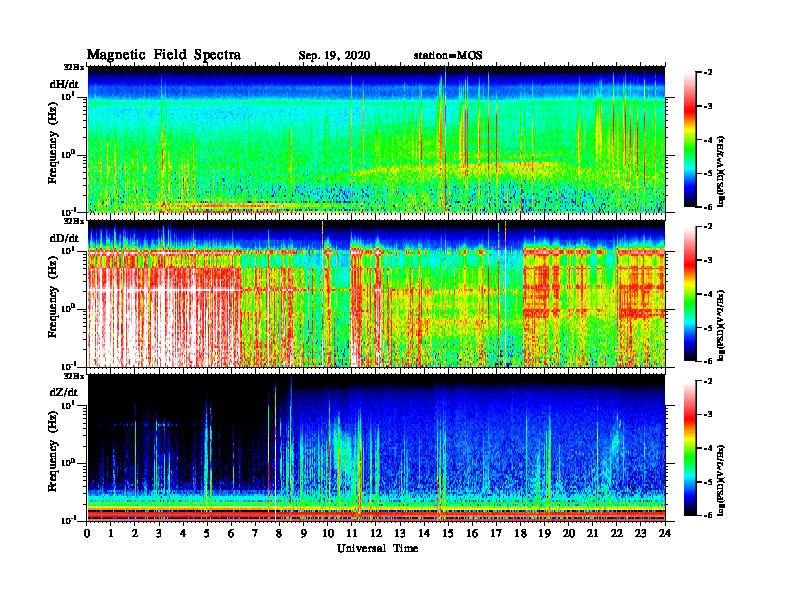The height and width of the screenshot is (612, 792).
Task: Click the "dZ/dt" panel label
Action: point(64,392)
